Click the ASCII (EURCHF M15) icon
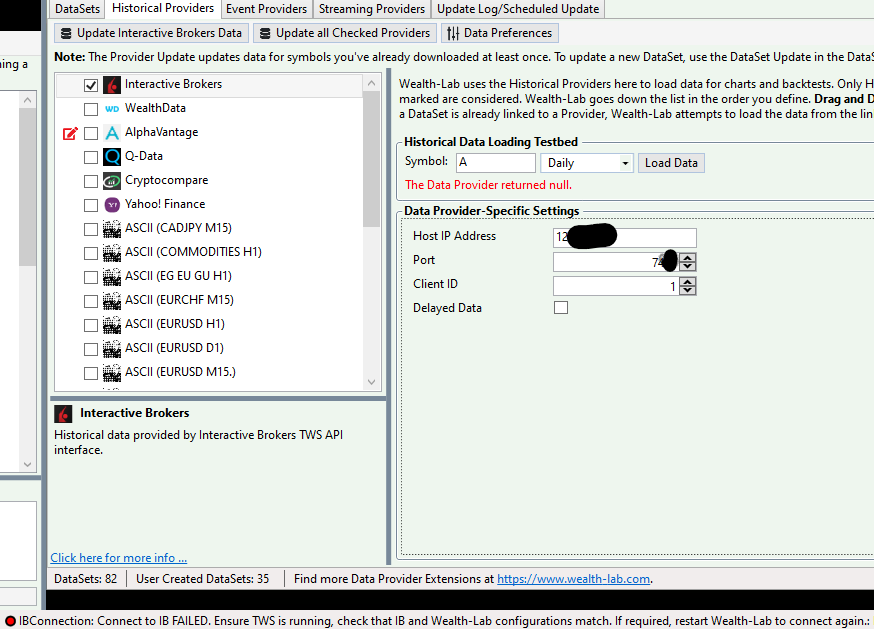Image resolution: width=874 pixels, height=629 pixels. (112, 301)
